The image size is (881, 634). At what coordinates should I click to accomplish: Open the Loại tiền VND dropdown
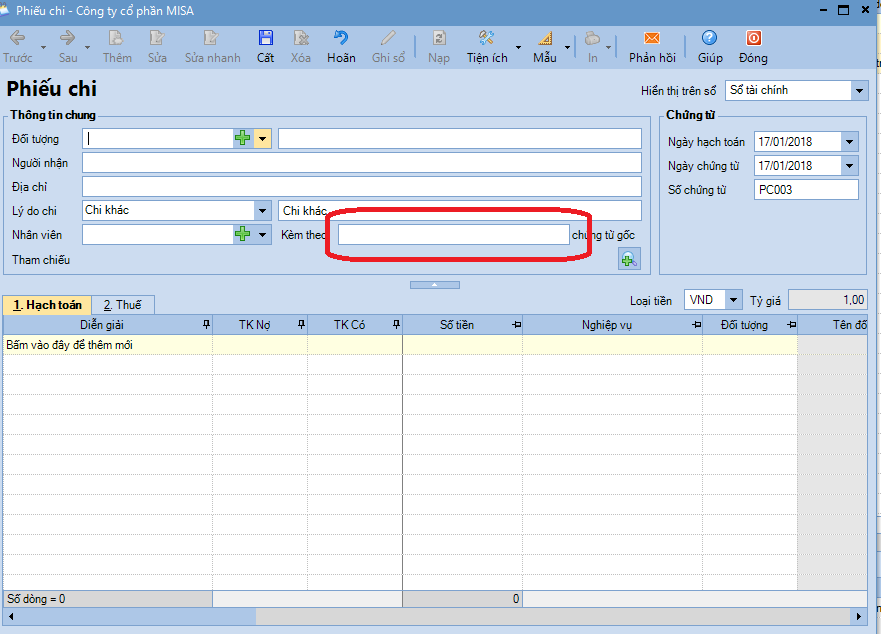[733, 300]
